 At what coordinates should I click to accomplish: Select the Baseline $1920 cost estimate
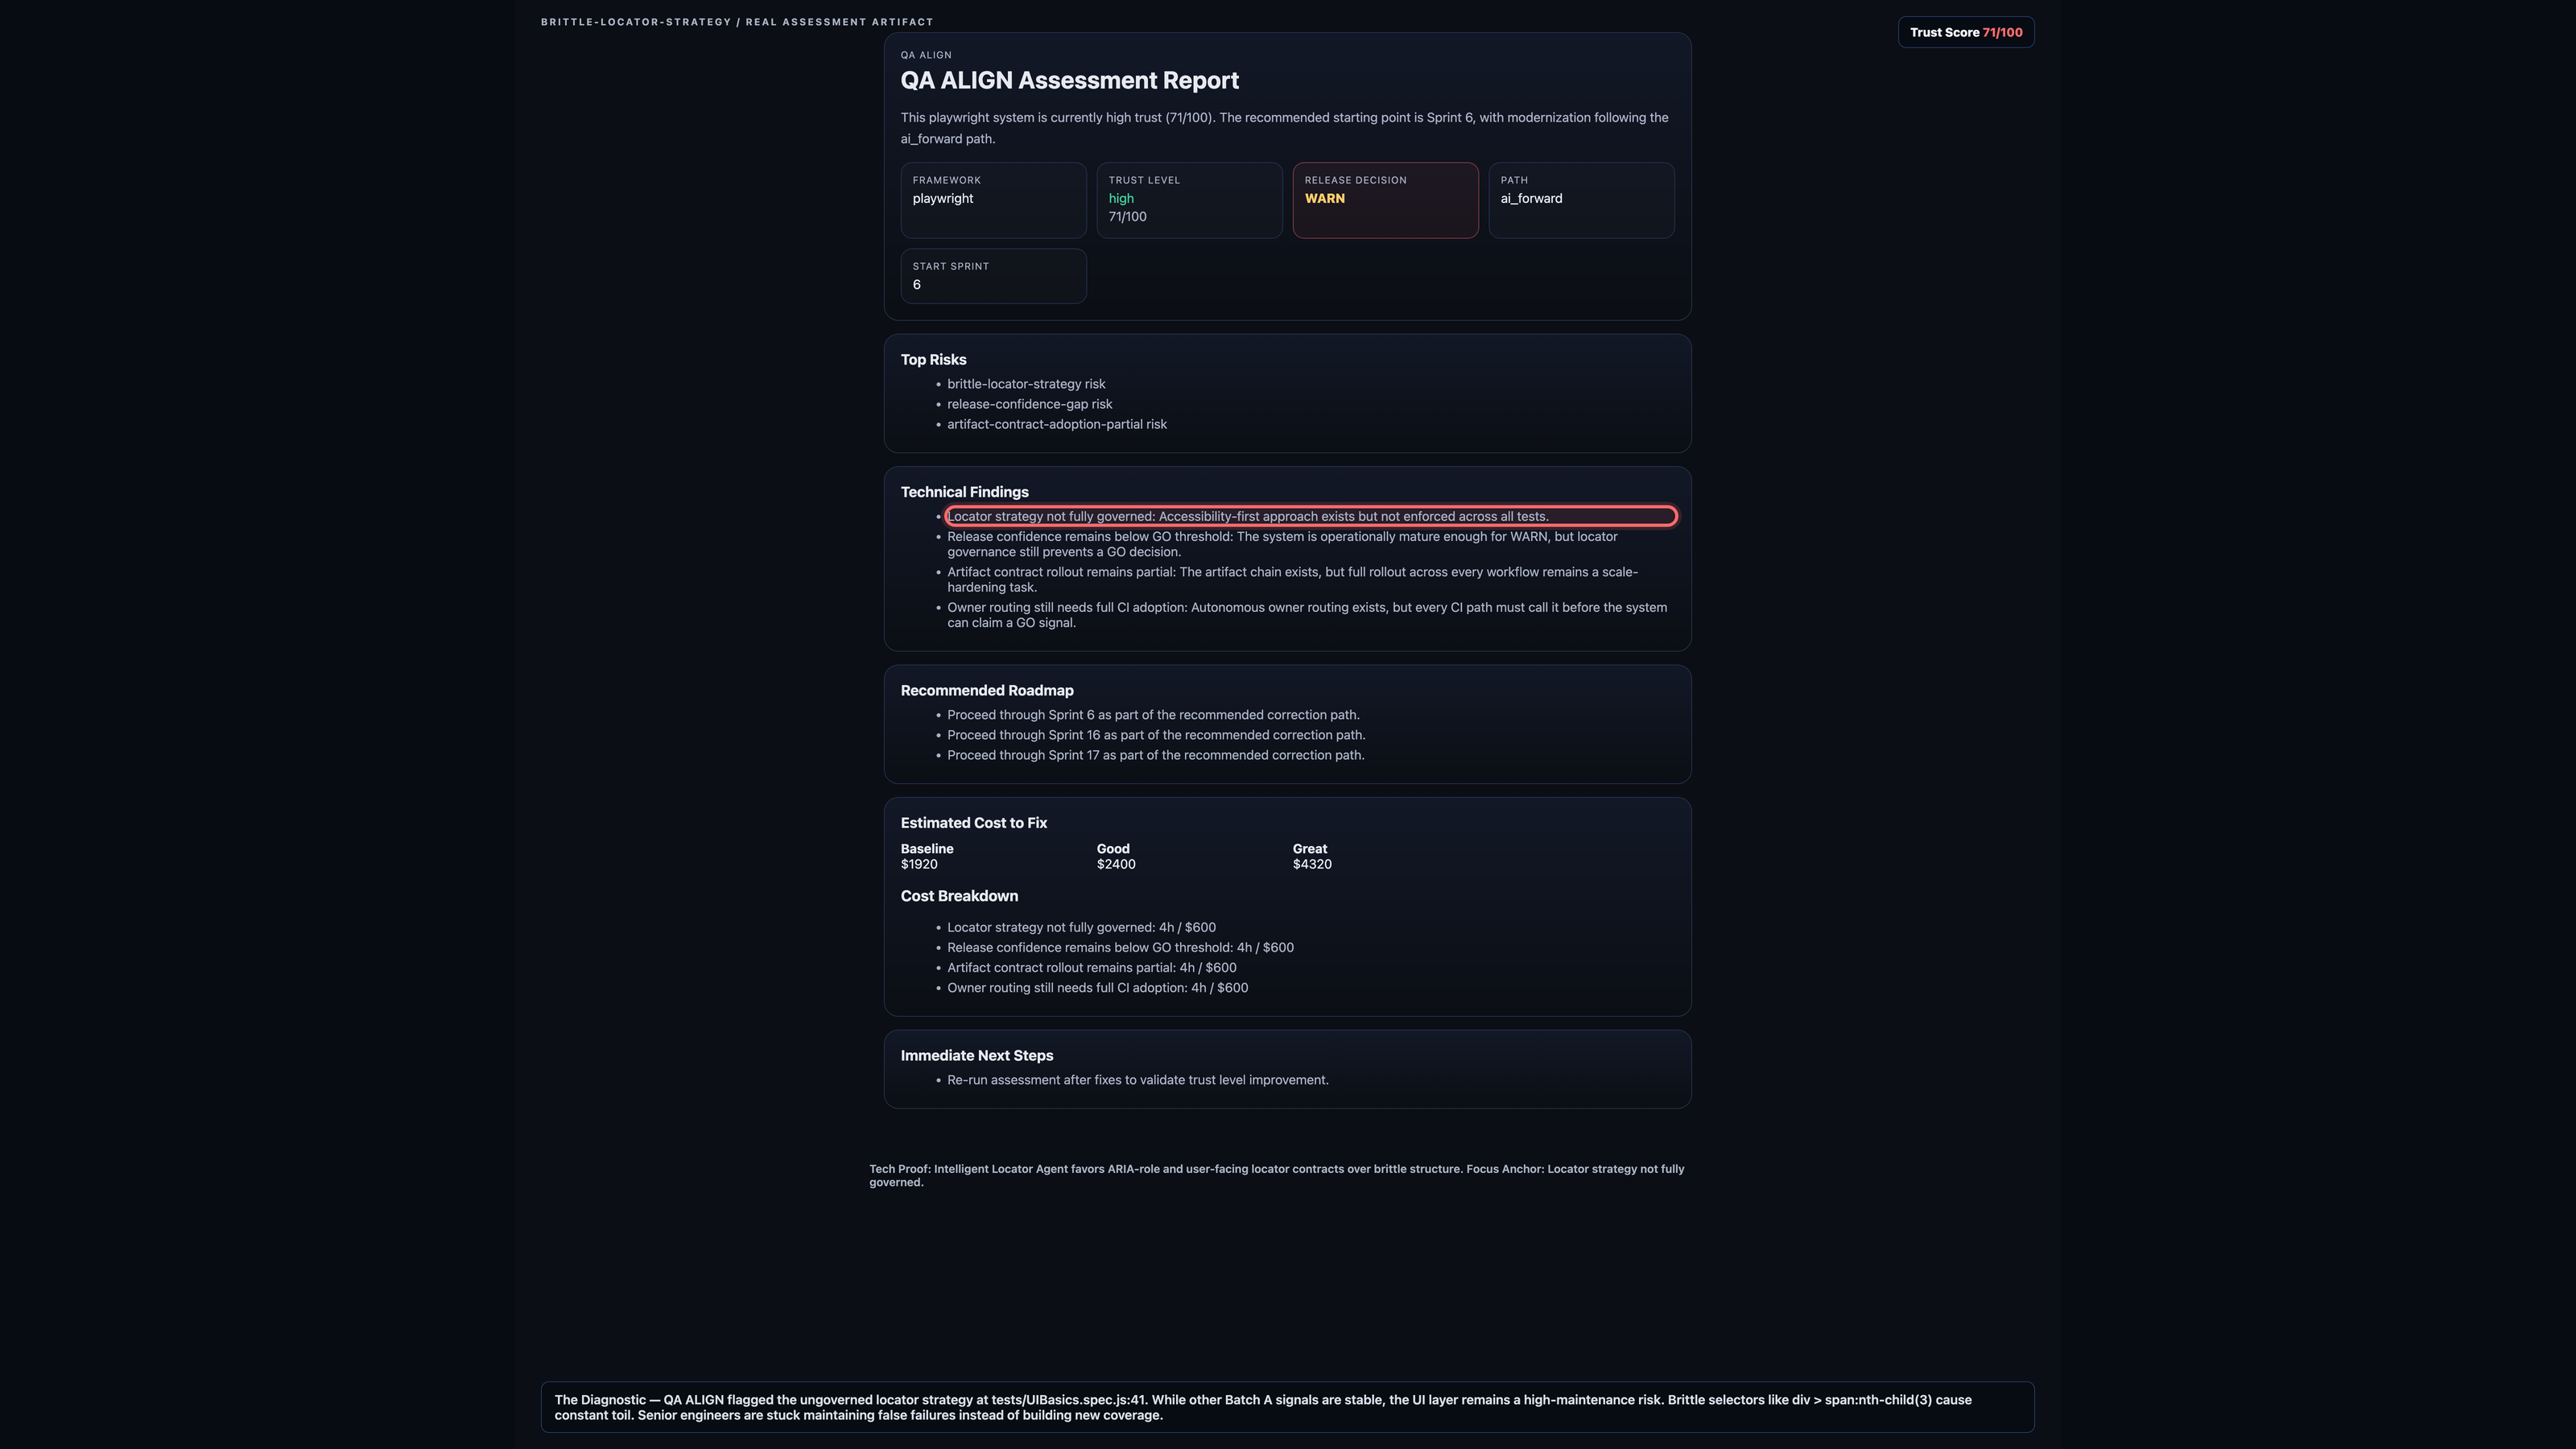click(x=927, y=856)
